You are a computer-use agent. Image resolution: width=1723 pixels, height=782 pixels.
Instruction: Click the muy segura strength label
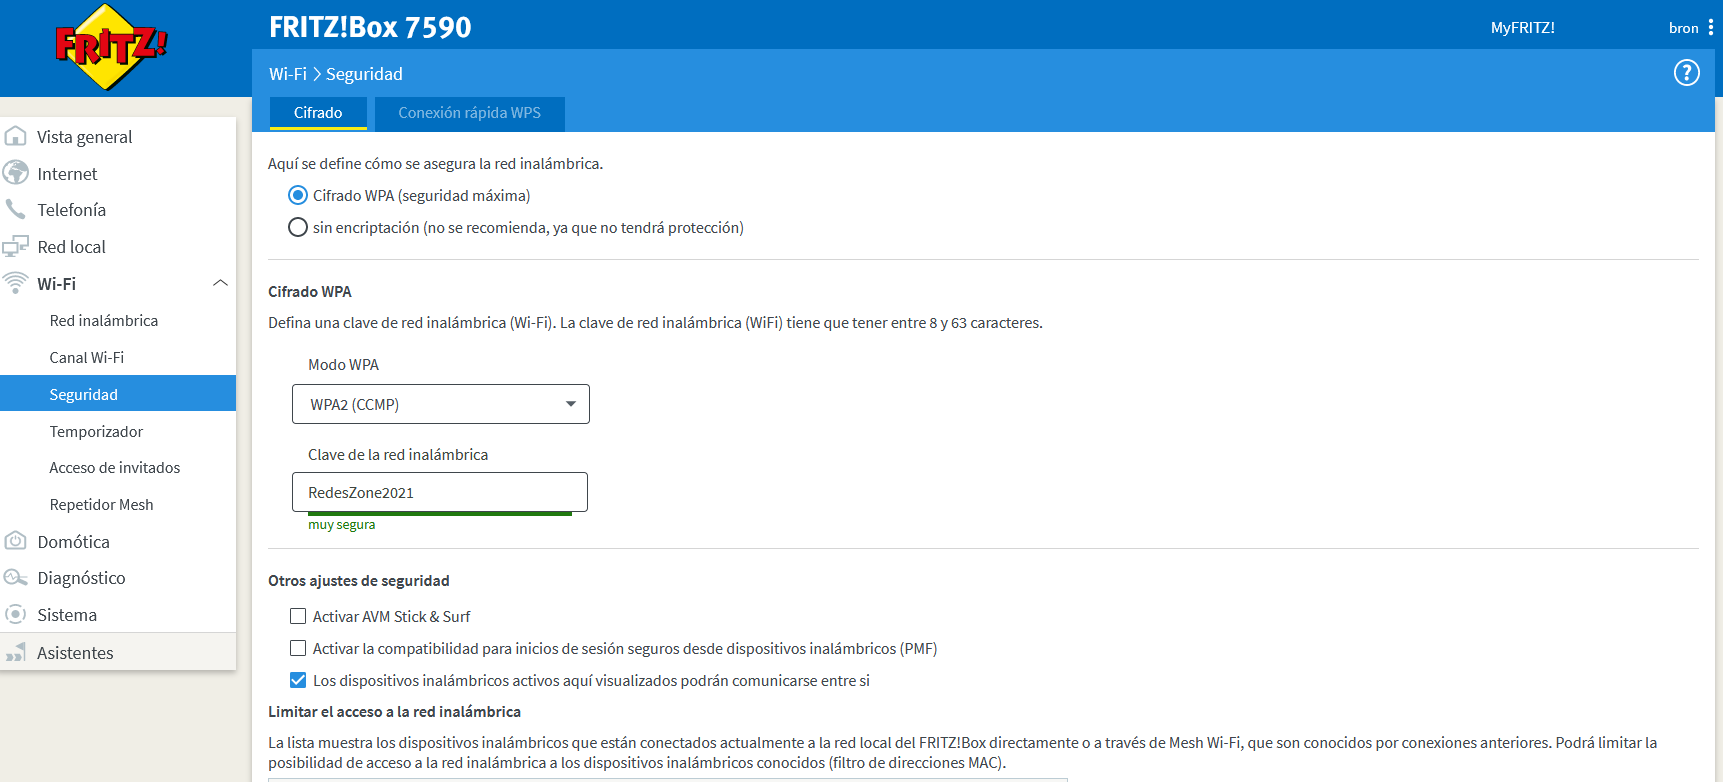pos(342,524)
